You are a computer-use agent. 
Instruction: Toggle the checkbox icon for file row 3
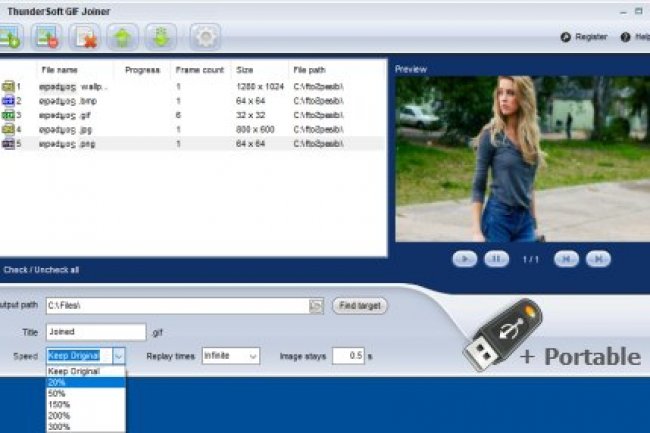[x=8, y=116]
